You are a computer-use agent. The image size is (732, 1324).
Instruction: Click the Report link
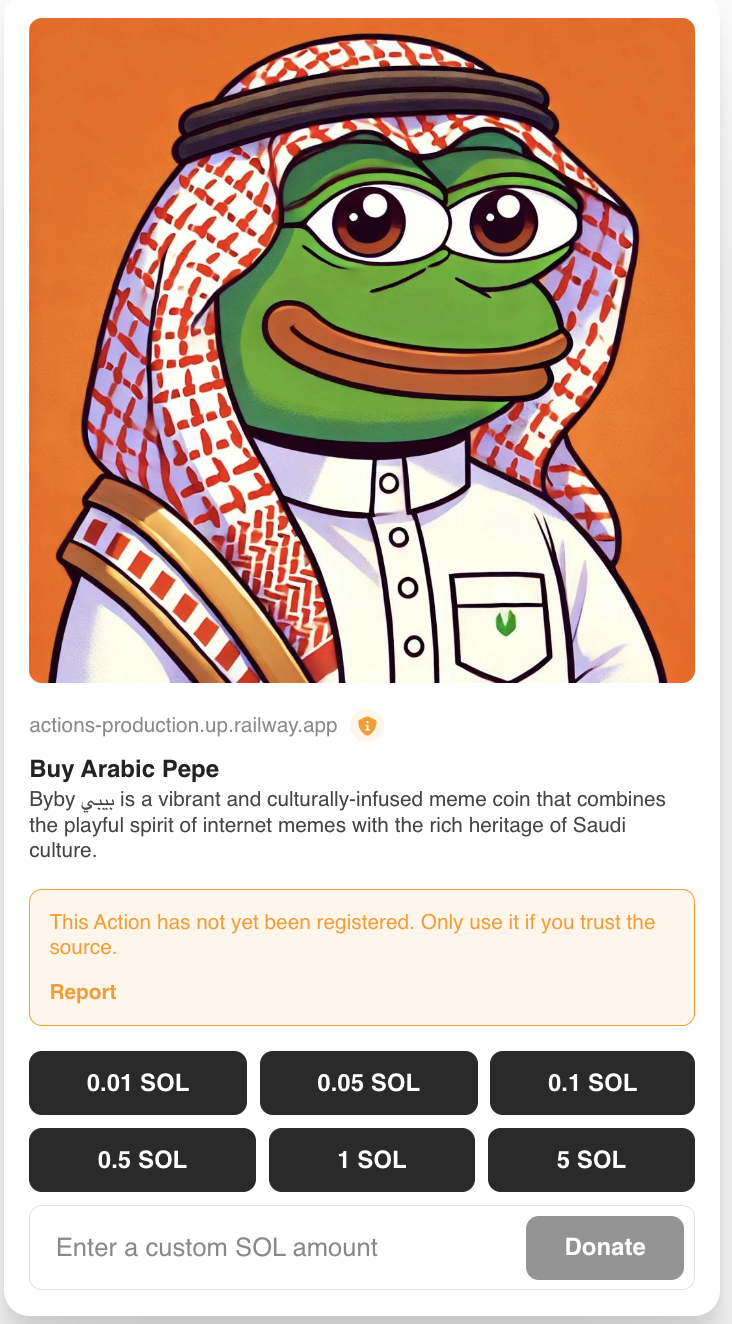click(83, 992)
